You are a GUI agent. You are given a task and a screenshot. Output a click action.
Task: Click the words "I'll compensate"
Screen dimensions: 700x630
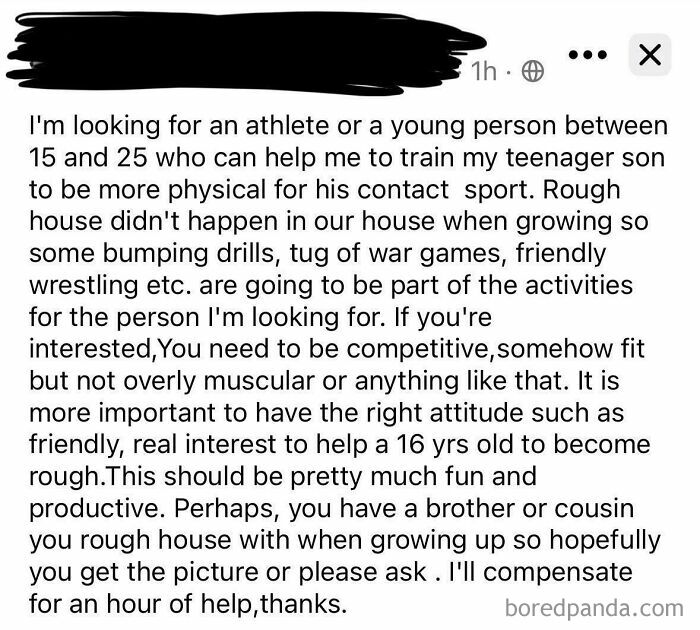tap(540, 572)
